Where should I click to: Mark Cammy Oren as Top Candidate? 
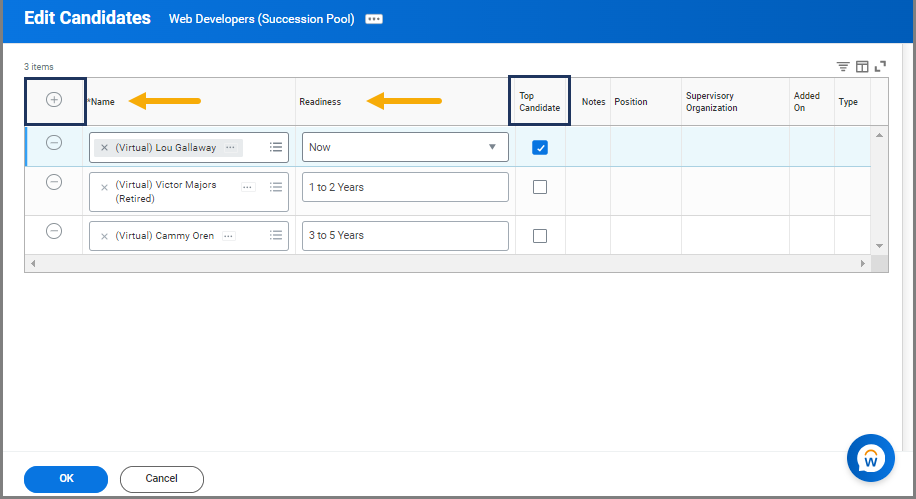[540, 236]
